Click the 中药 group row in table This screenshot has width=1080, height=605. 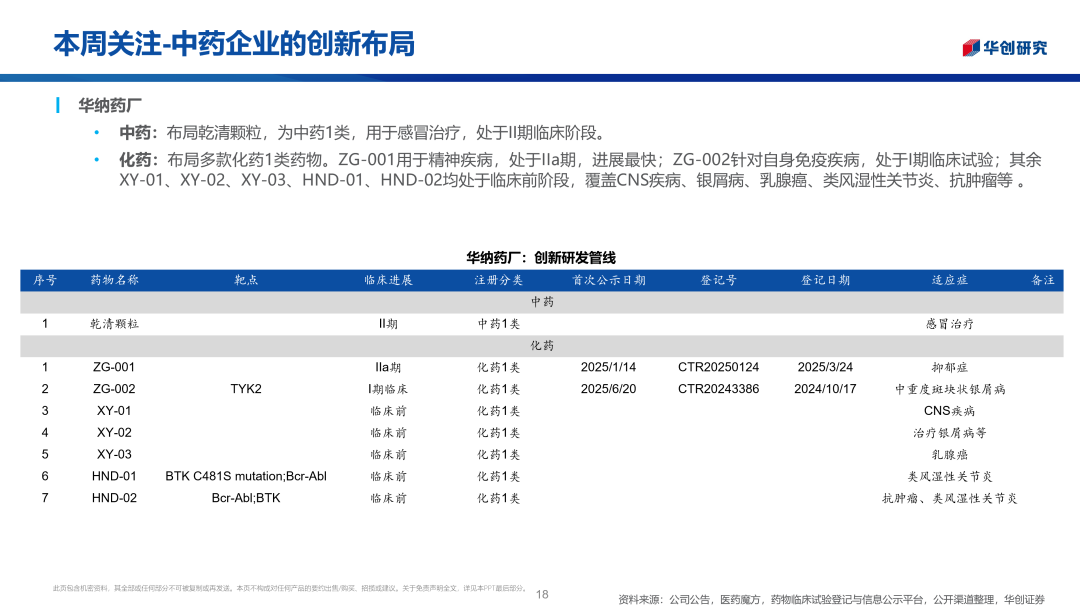pyautogui.click(x=541, y=302)
